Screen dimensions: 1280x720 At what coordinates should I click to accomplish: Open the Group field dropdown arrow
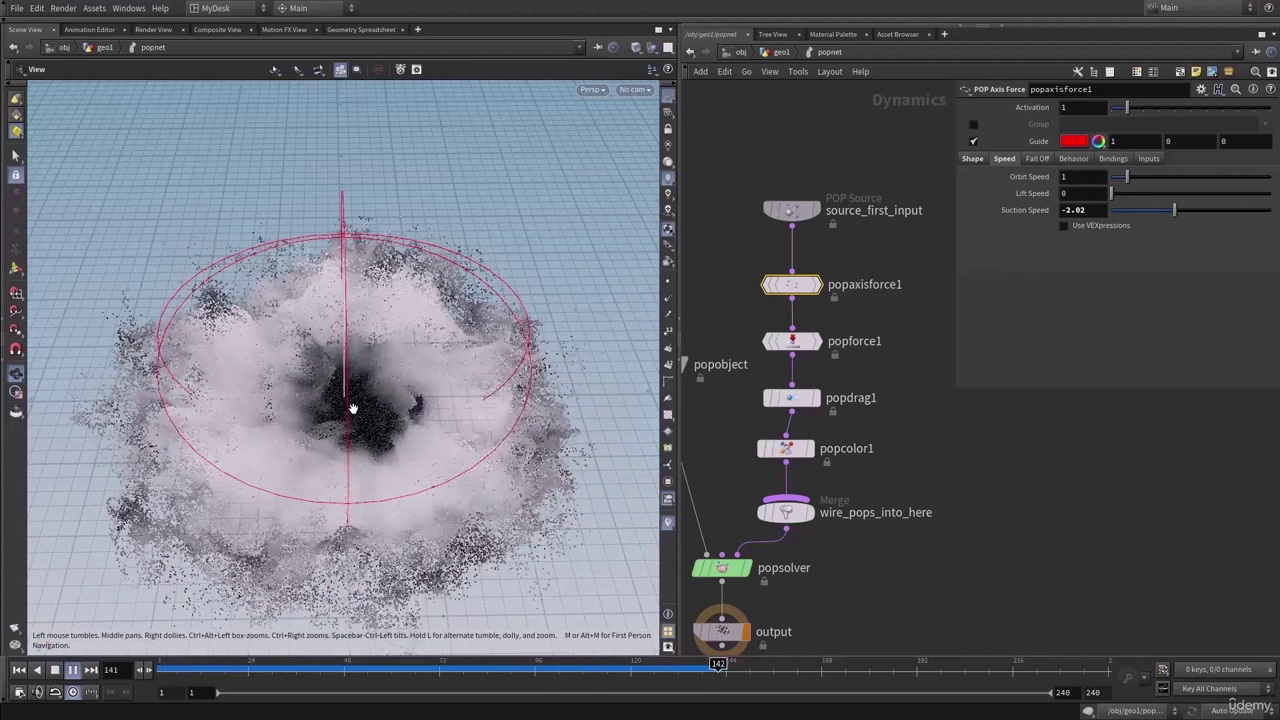[1264, 124]
